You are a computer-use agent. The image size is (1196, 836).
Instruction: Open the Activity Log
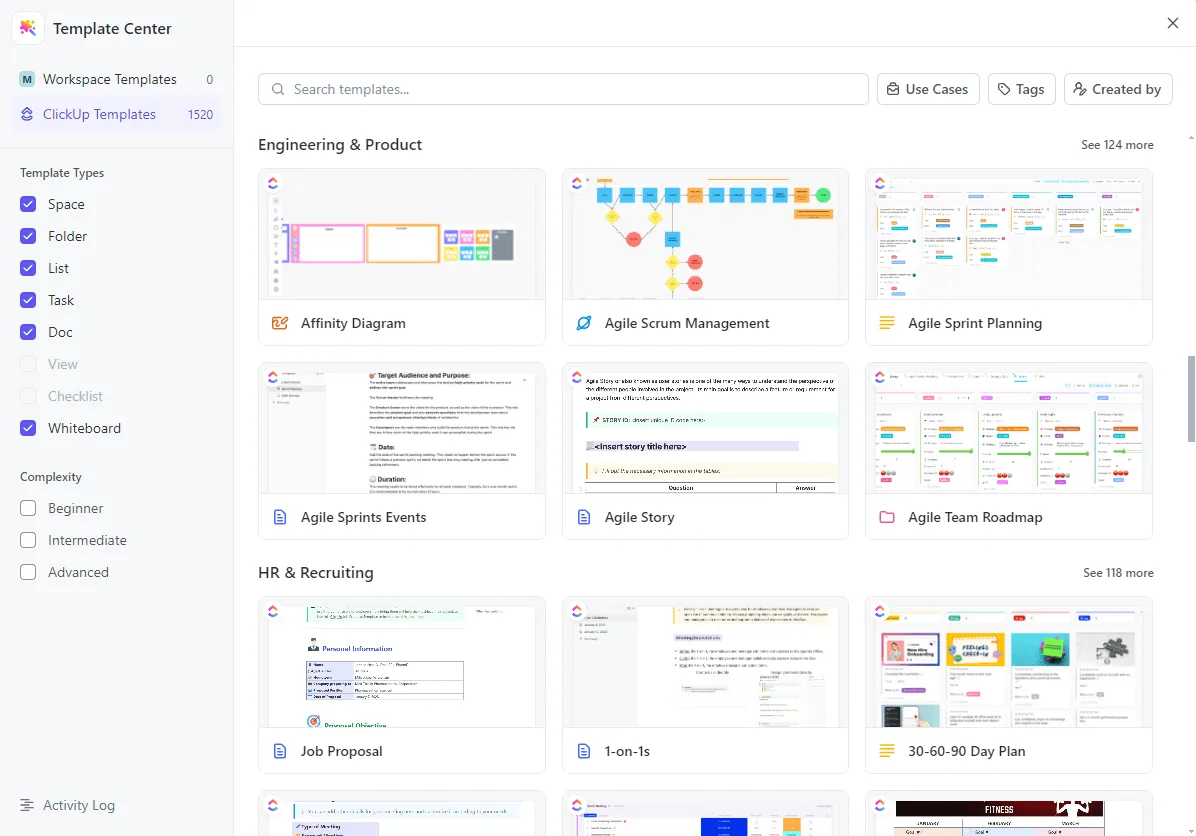(67, 805)
